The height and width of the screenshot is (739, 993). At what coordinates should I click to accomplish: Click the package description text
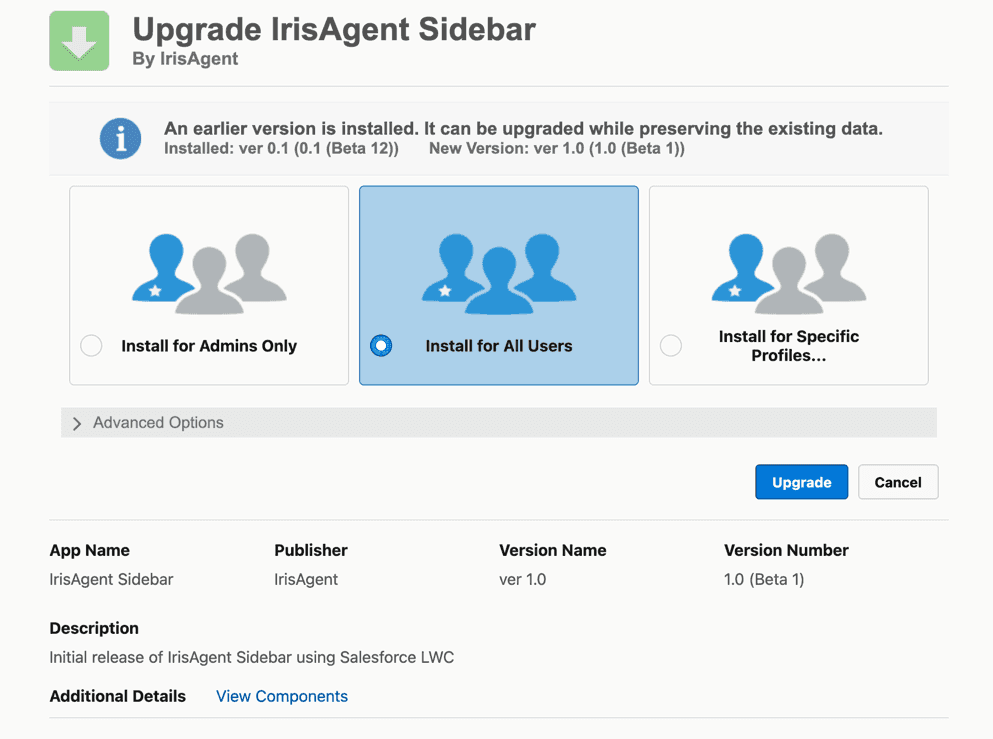(x=252, y=657)
